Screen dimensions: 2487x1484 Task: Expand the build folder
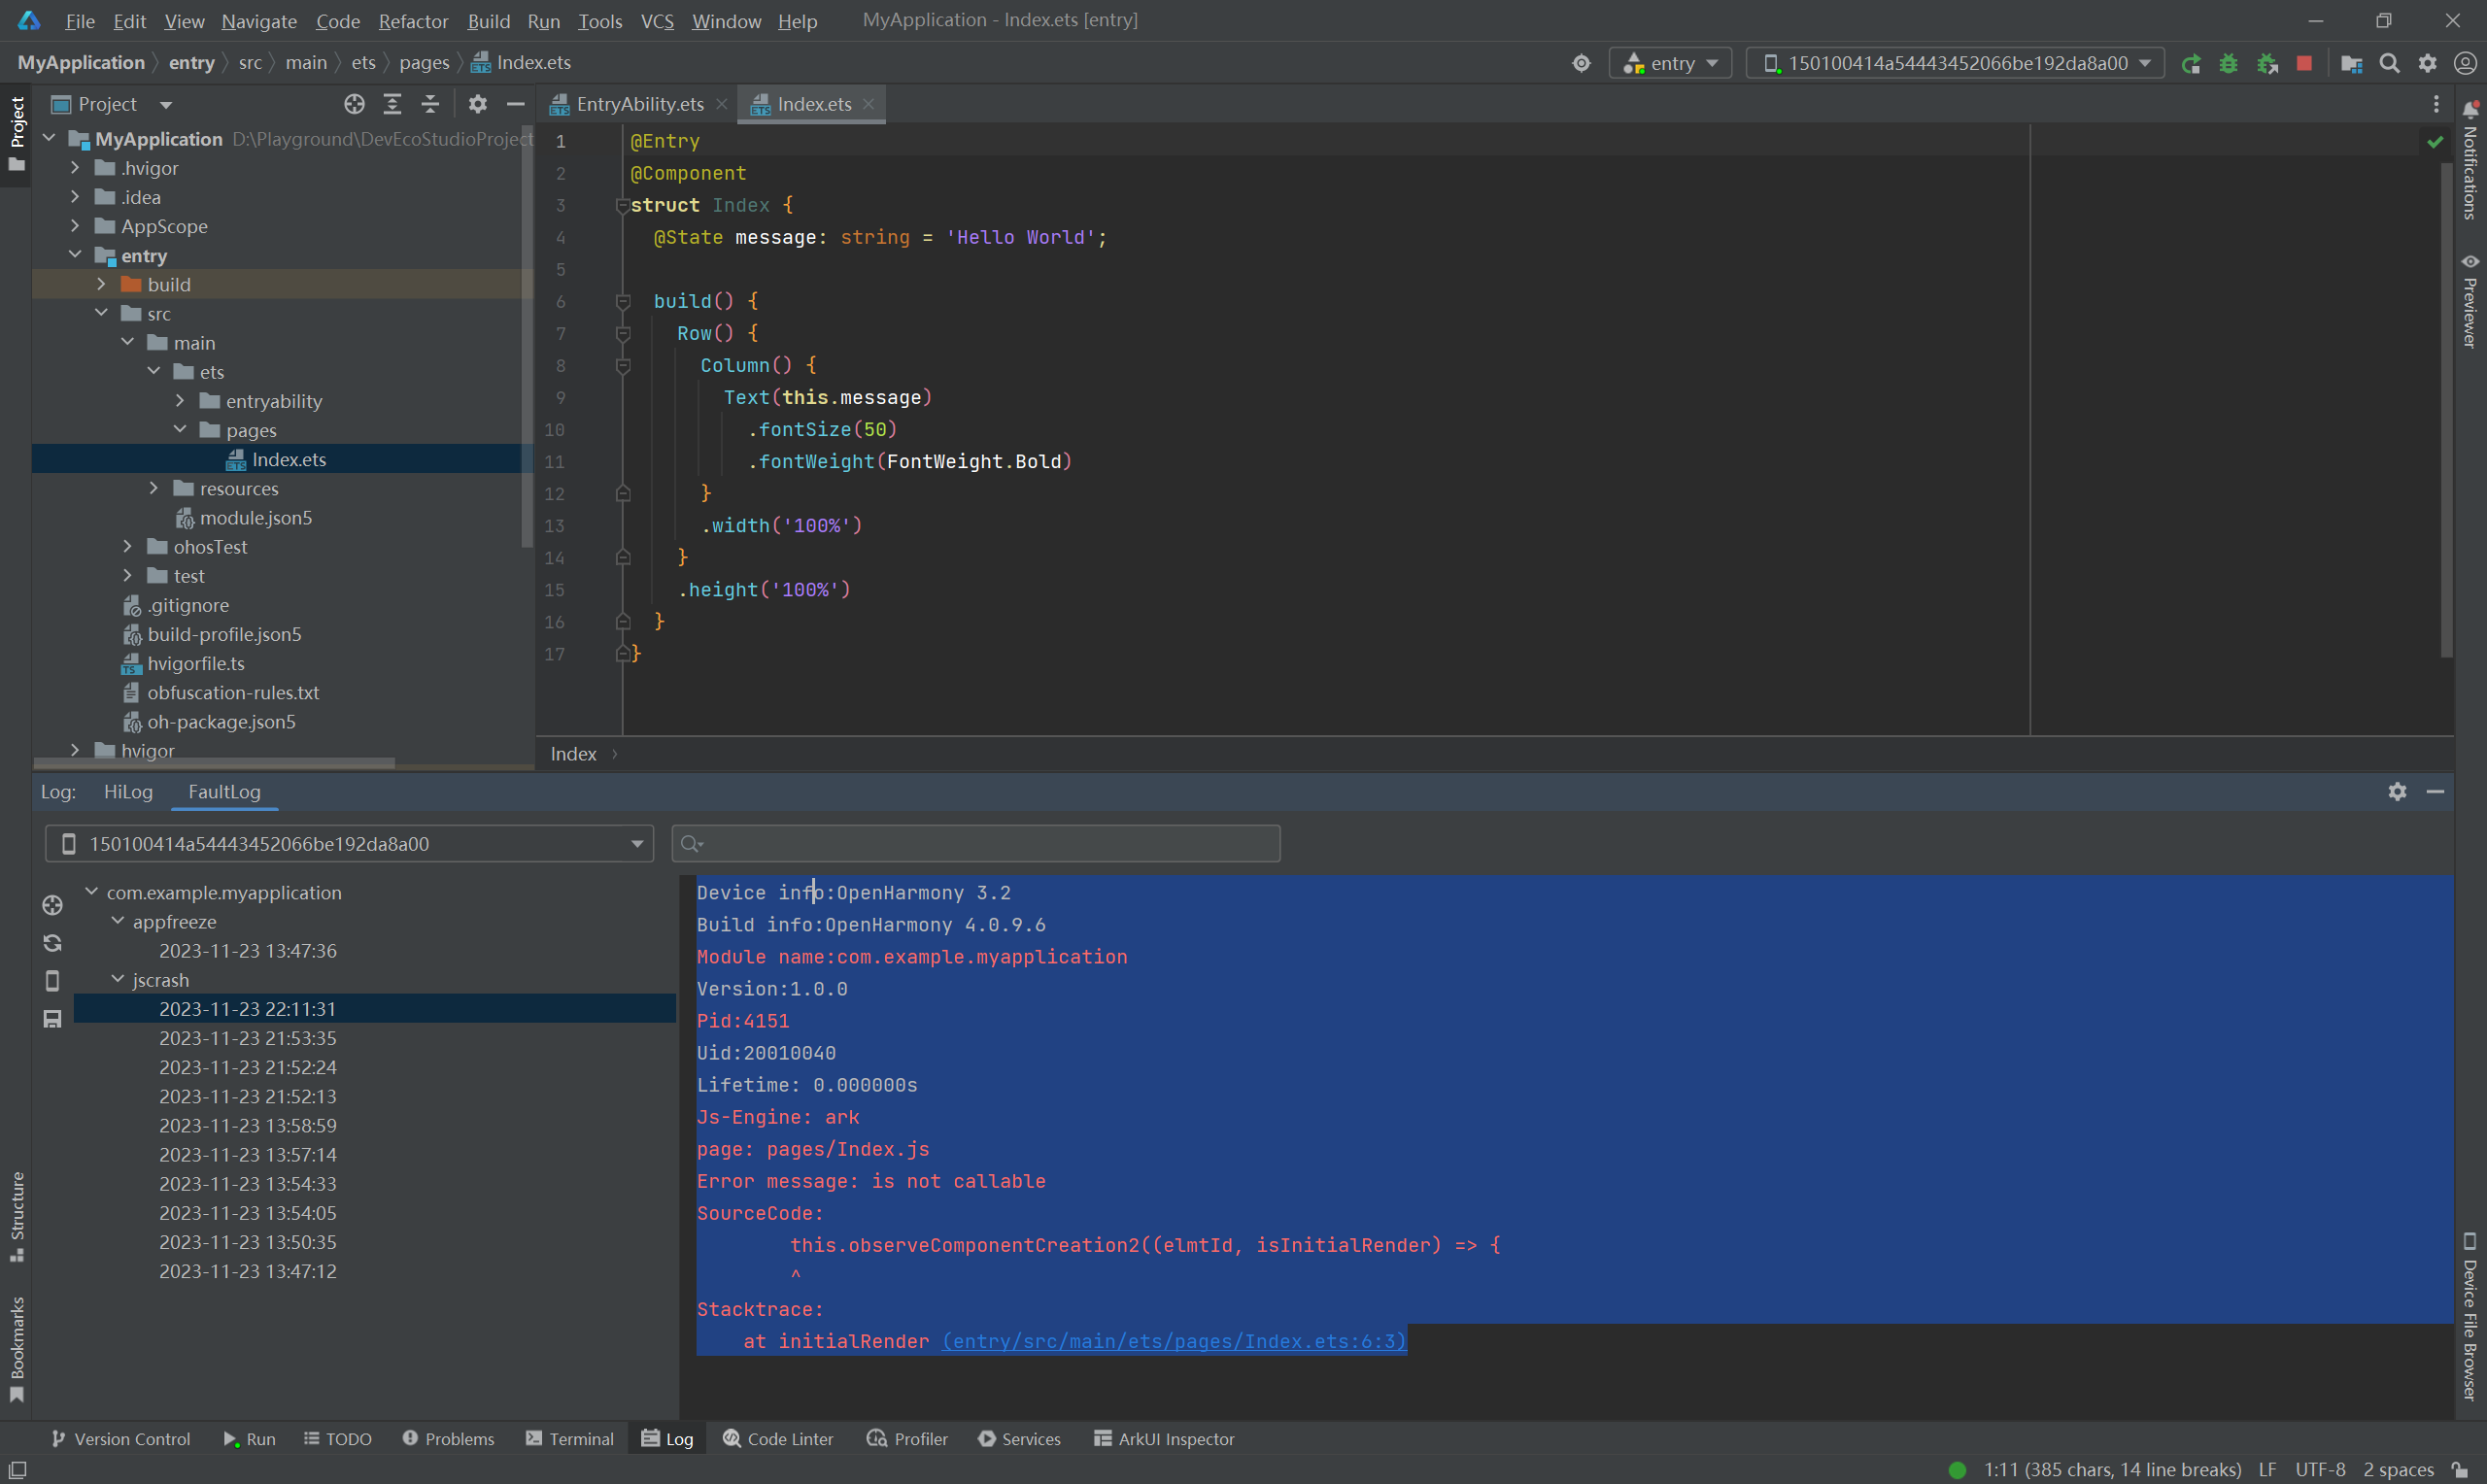tap(101, 284)
